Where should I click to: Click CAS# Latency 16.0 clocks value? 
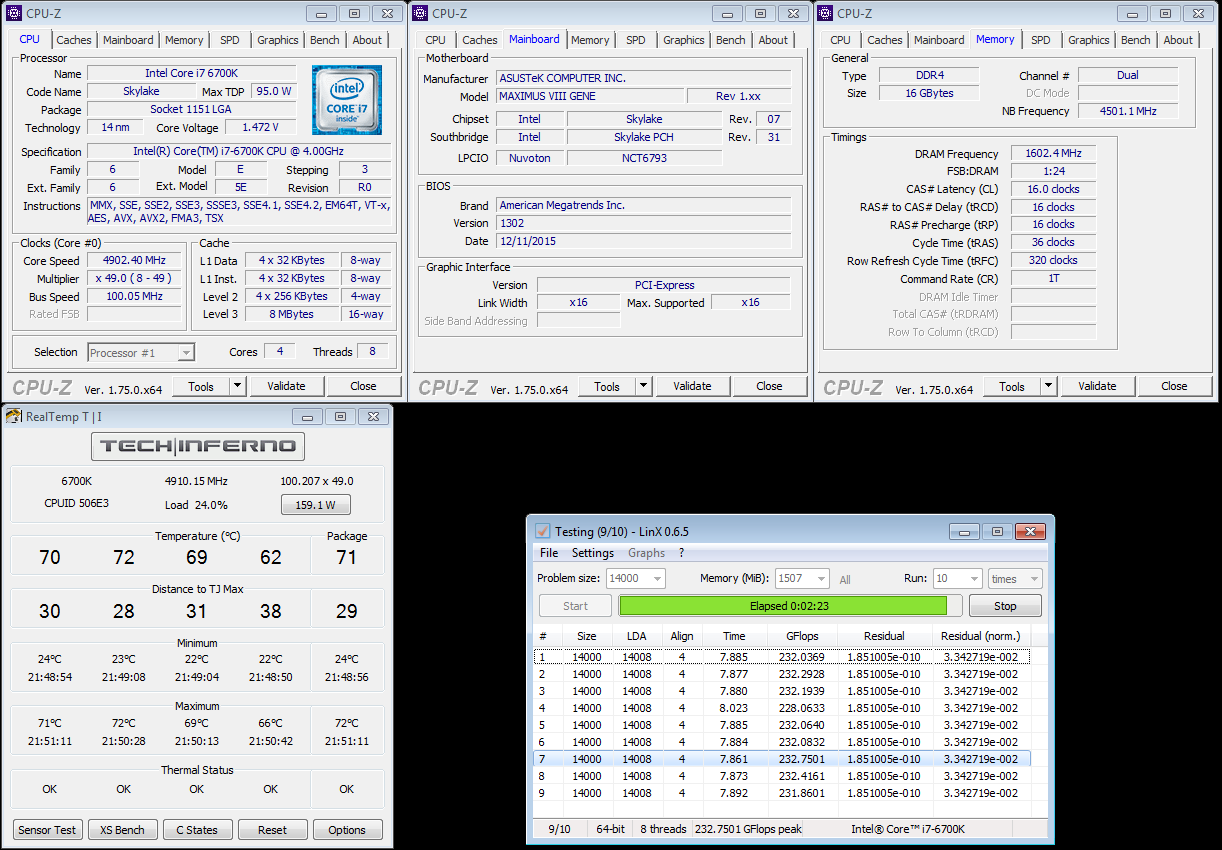(x=1053, y=189)
